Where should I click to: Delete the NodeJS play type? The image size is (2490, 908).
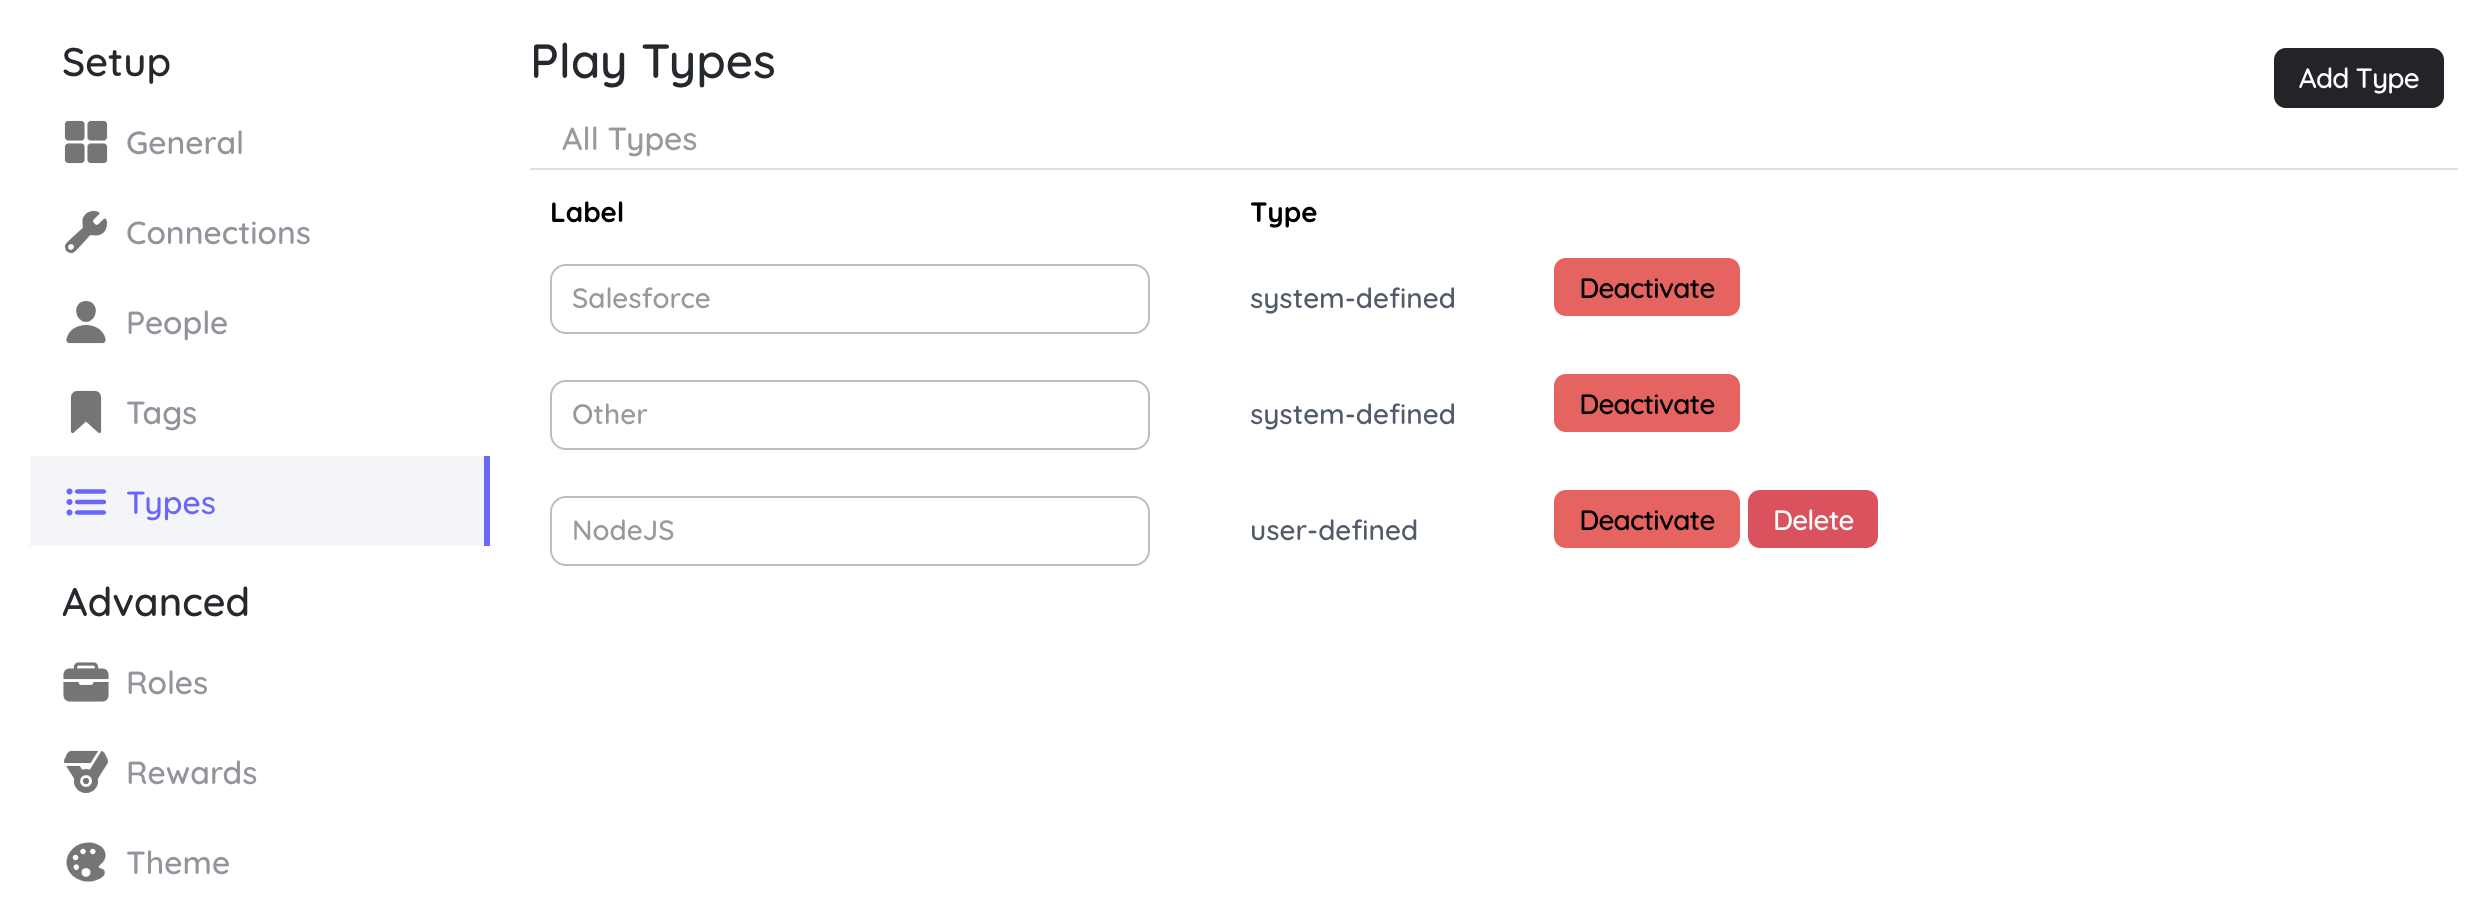[1812, 519]
